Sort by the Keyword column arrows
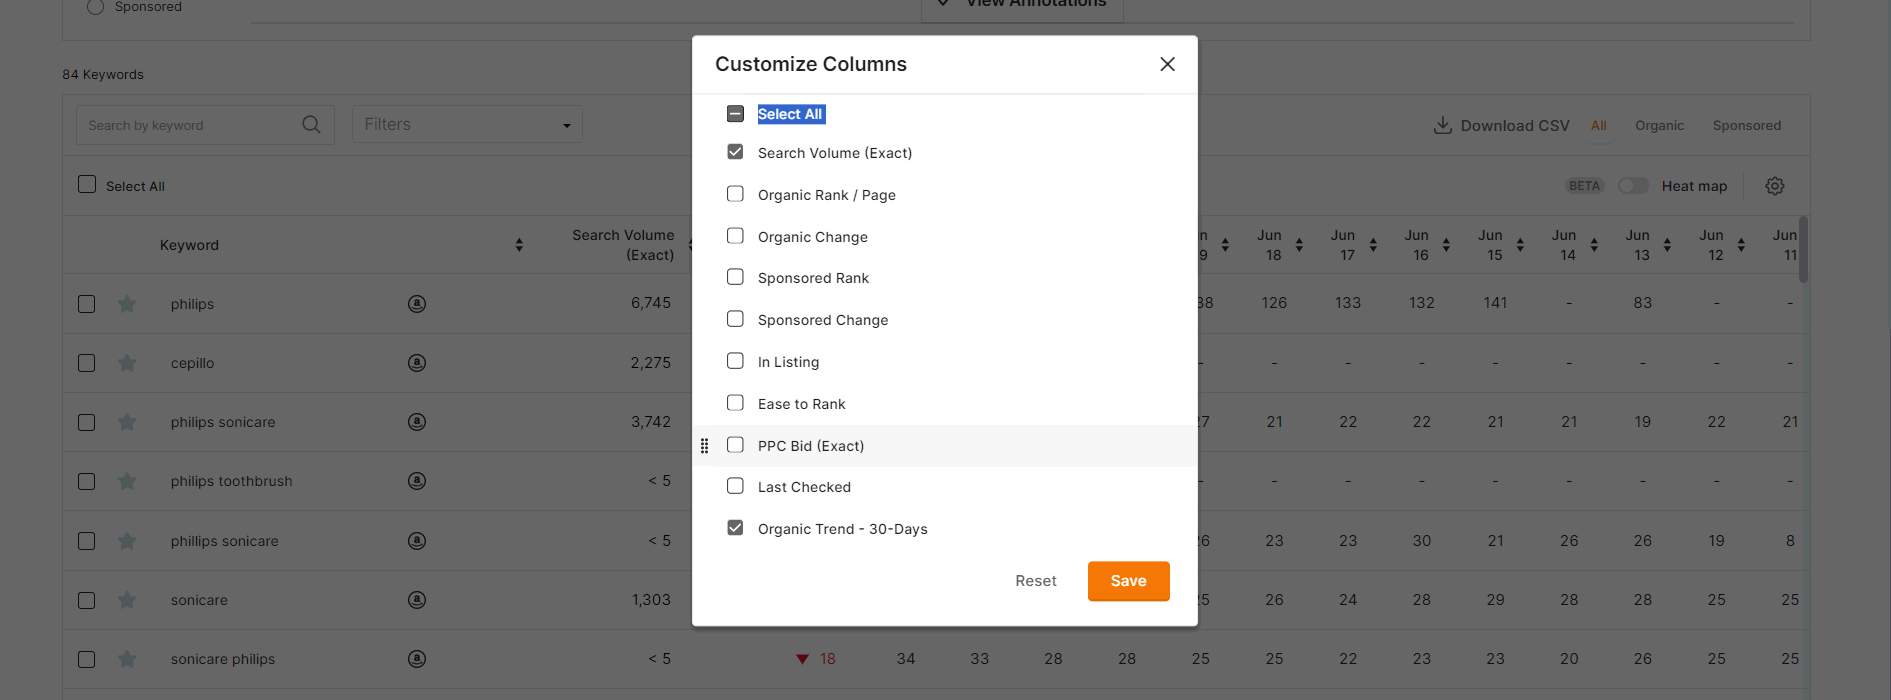Screen dimensions: 1891x700 pos(519,245)
